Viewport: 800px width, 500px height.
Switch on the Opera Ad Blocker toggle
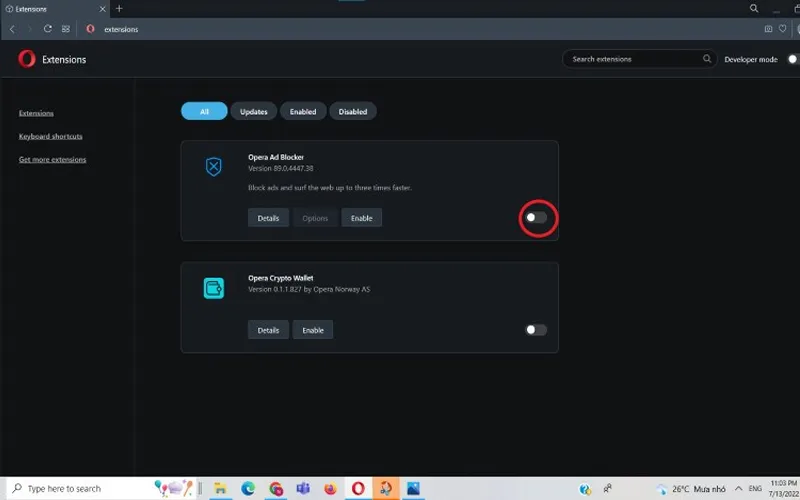(536, 218)
